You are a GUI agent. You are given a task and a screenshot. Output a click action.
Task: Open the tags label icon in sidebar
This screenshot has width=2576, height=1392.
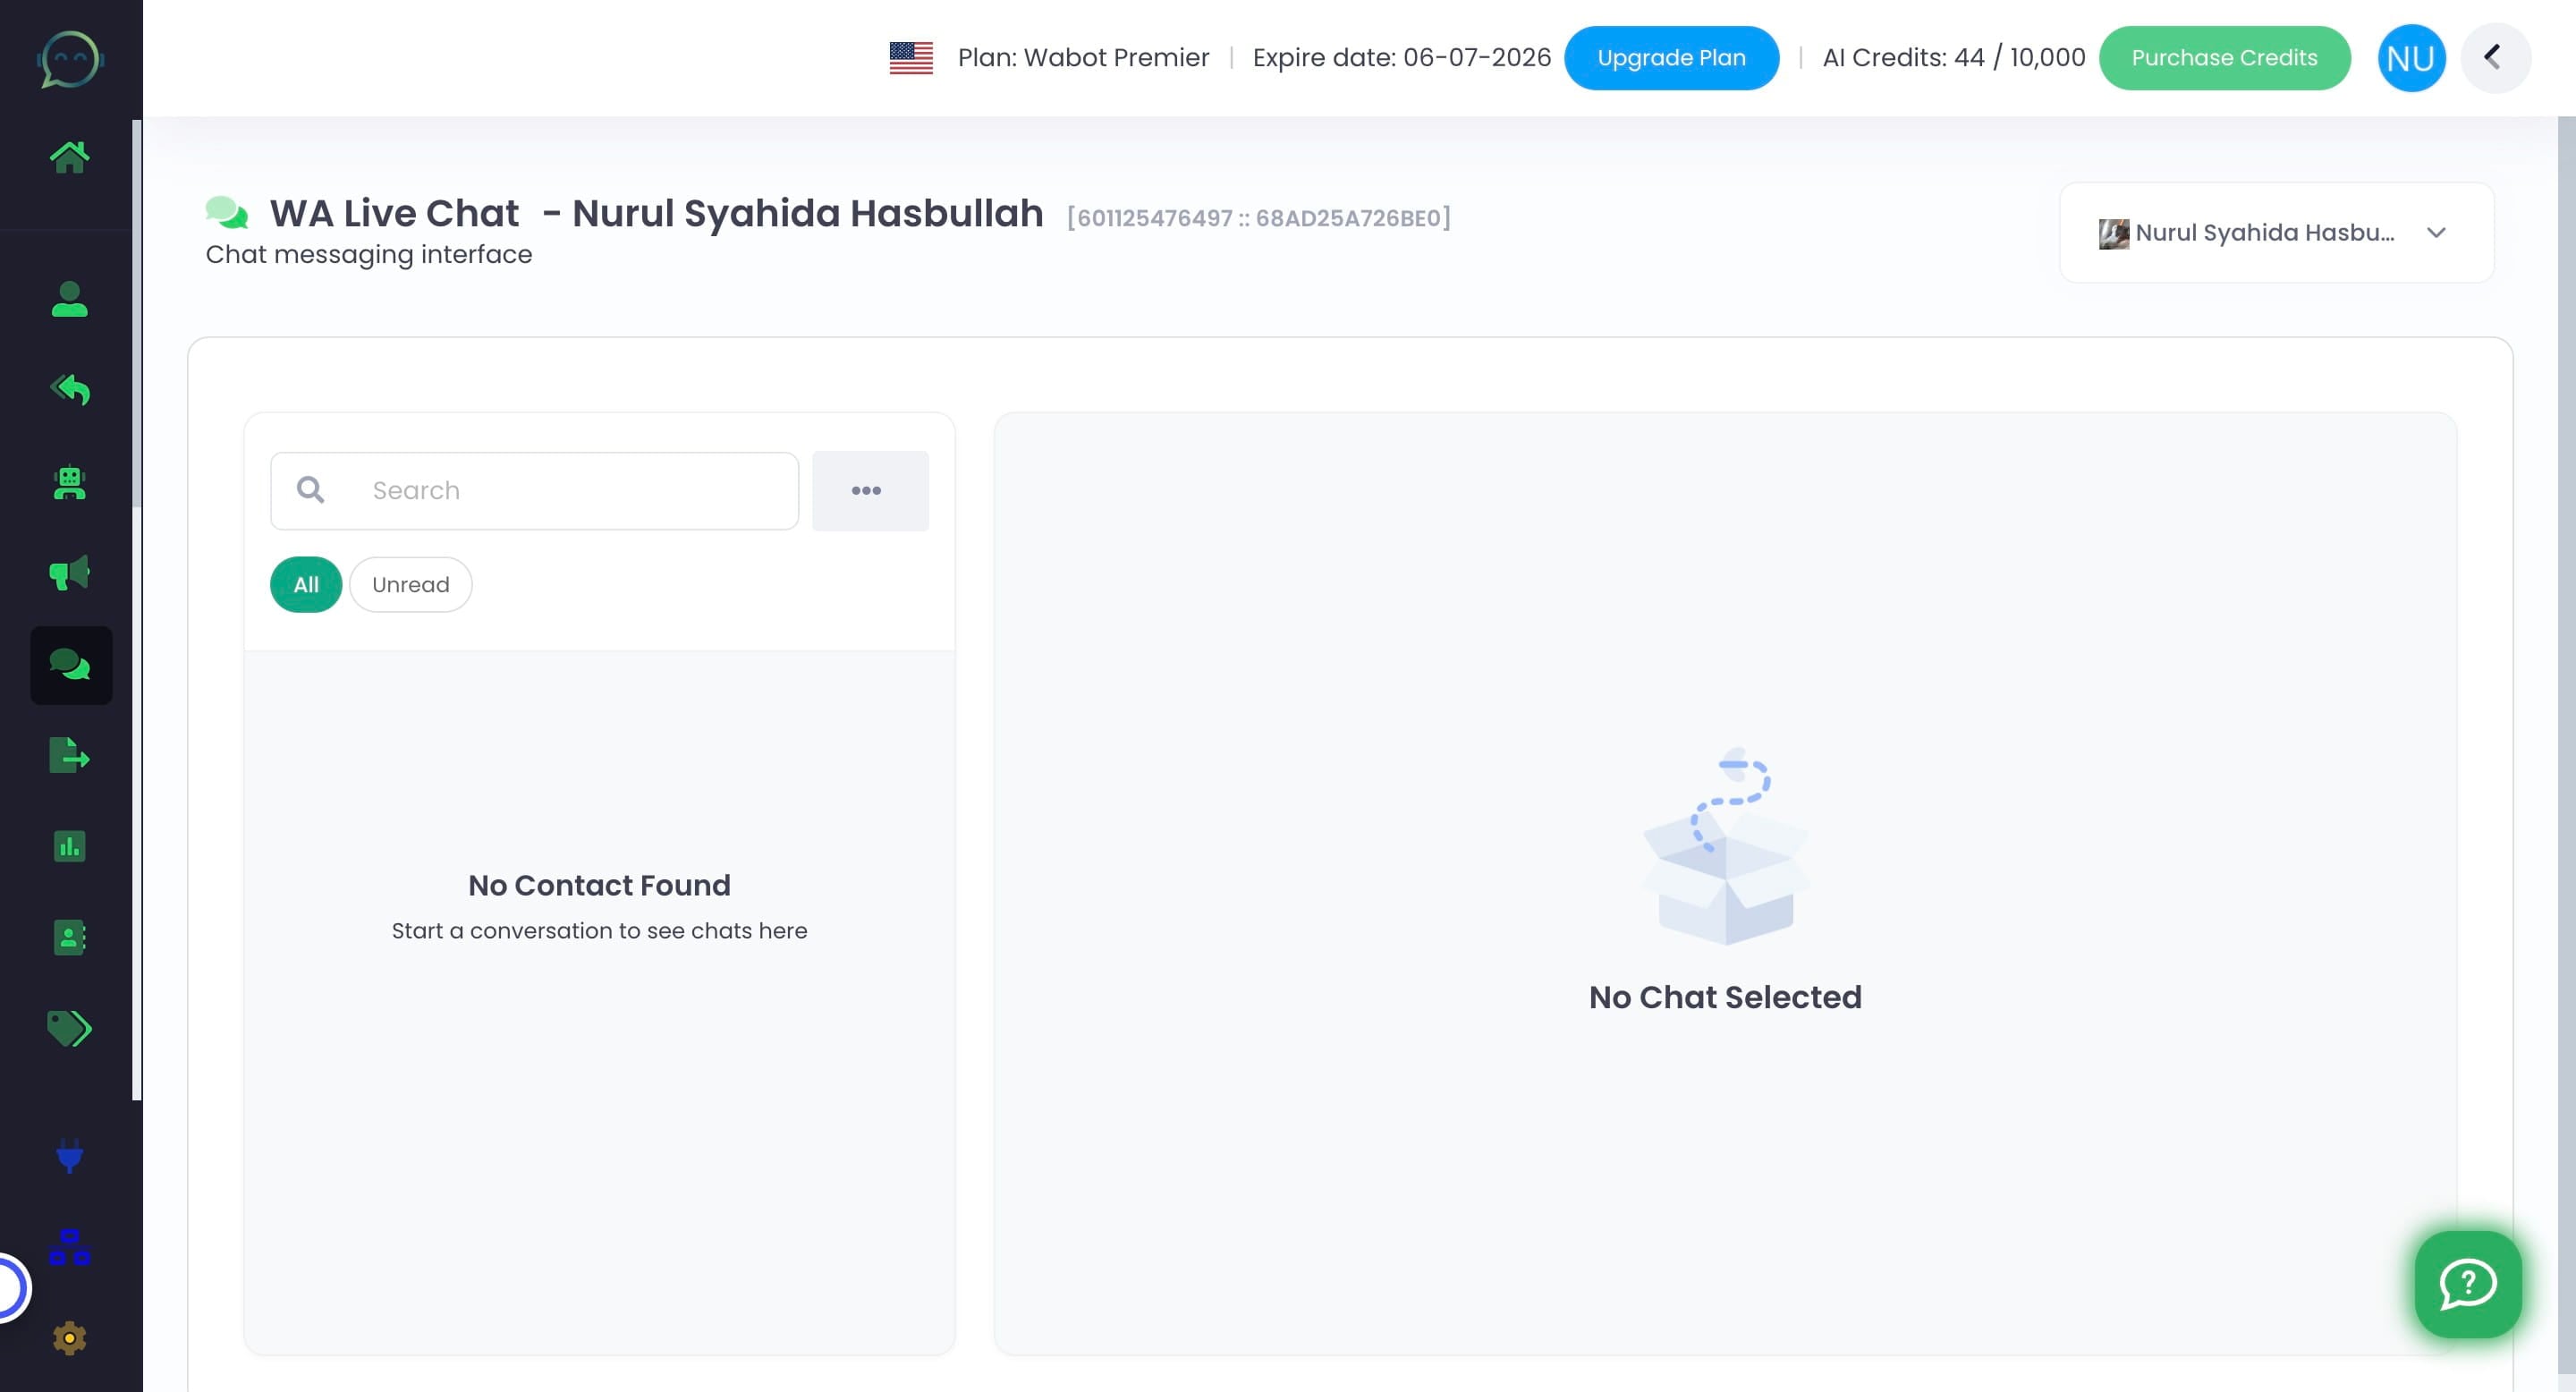69,1028
